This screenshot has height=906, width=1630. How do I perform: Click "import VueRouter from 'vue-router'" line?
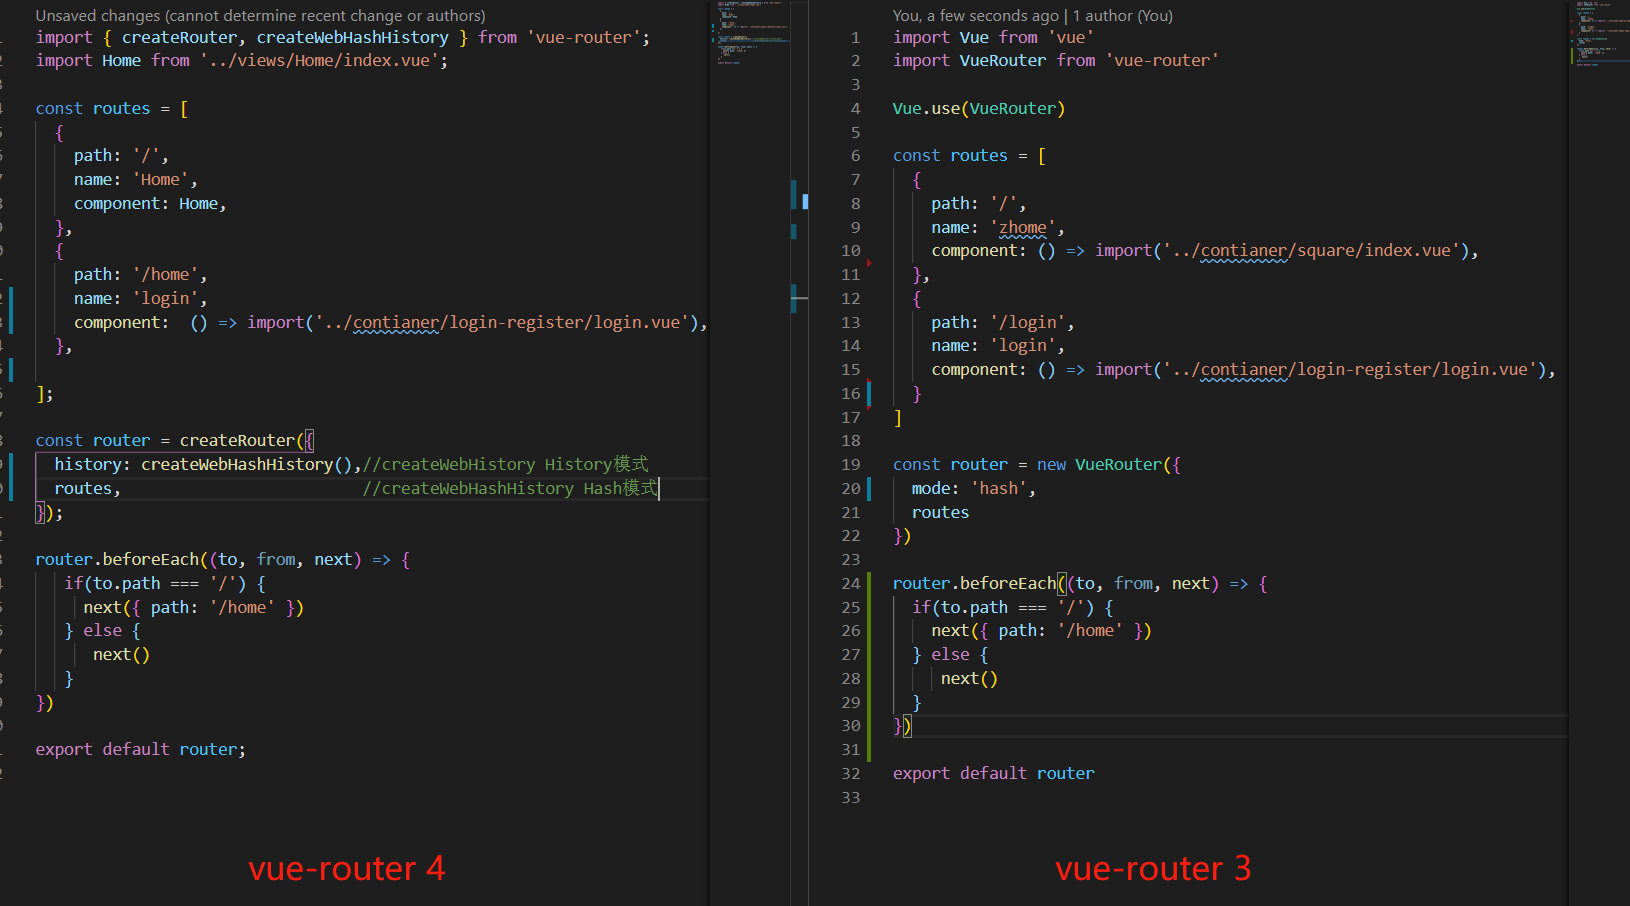(x=1055, y=61)
